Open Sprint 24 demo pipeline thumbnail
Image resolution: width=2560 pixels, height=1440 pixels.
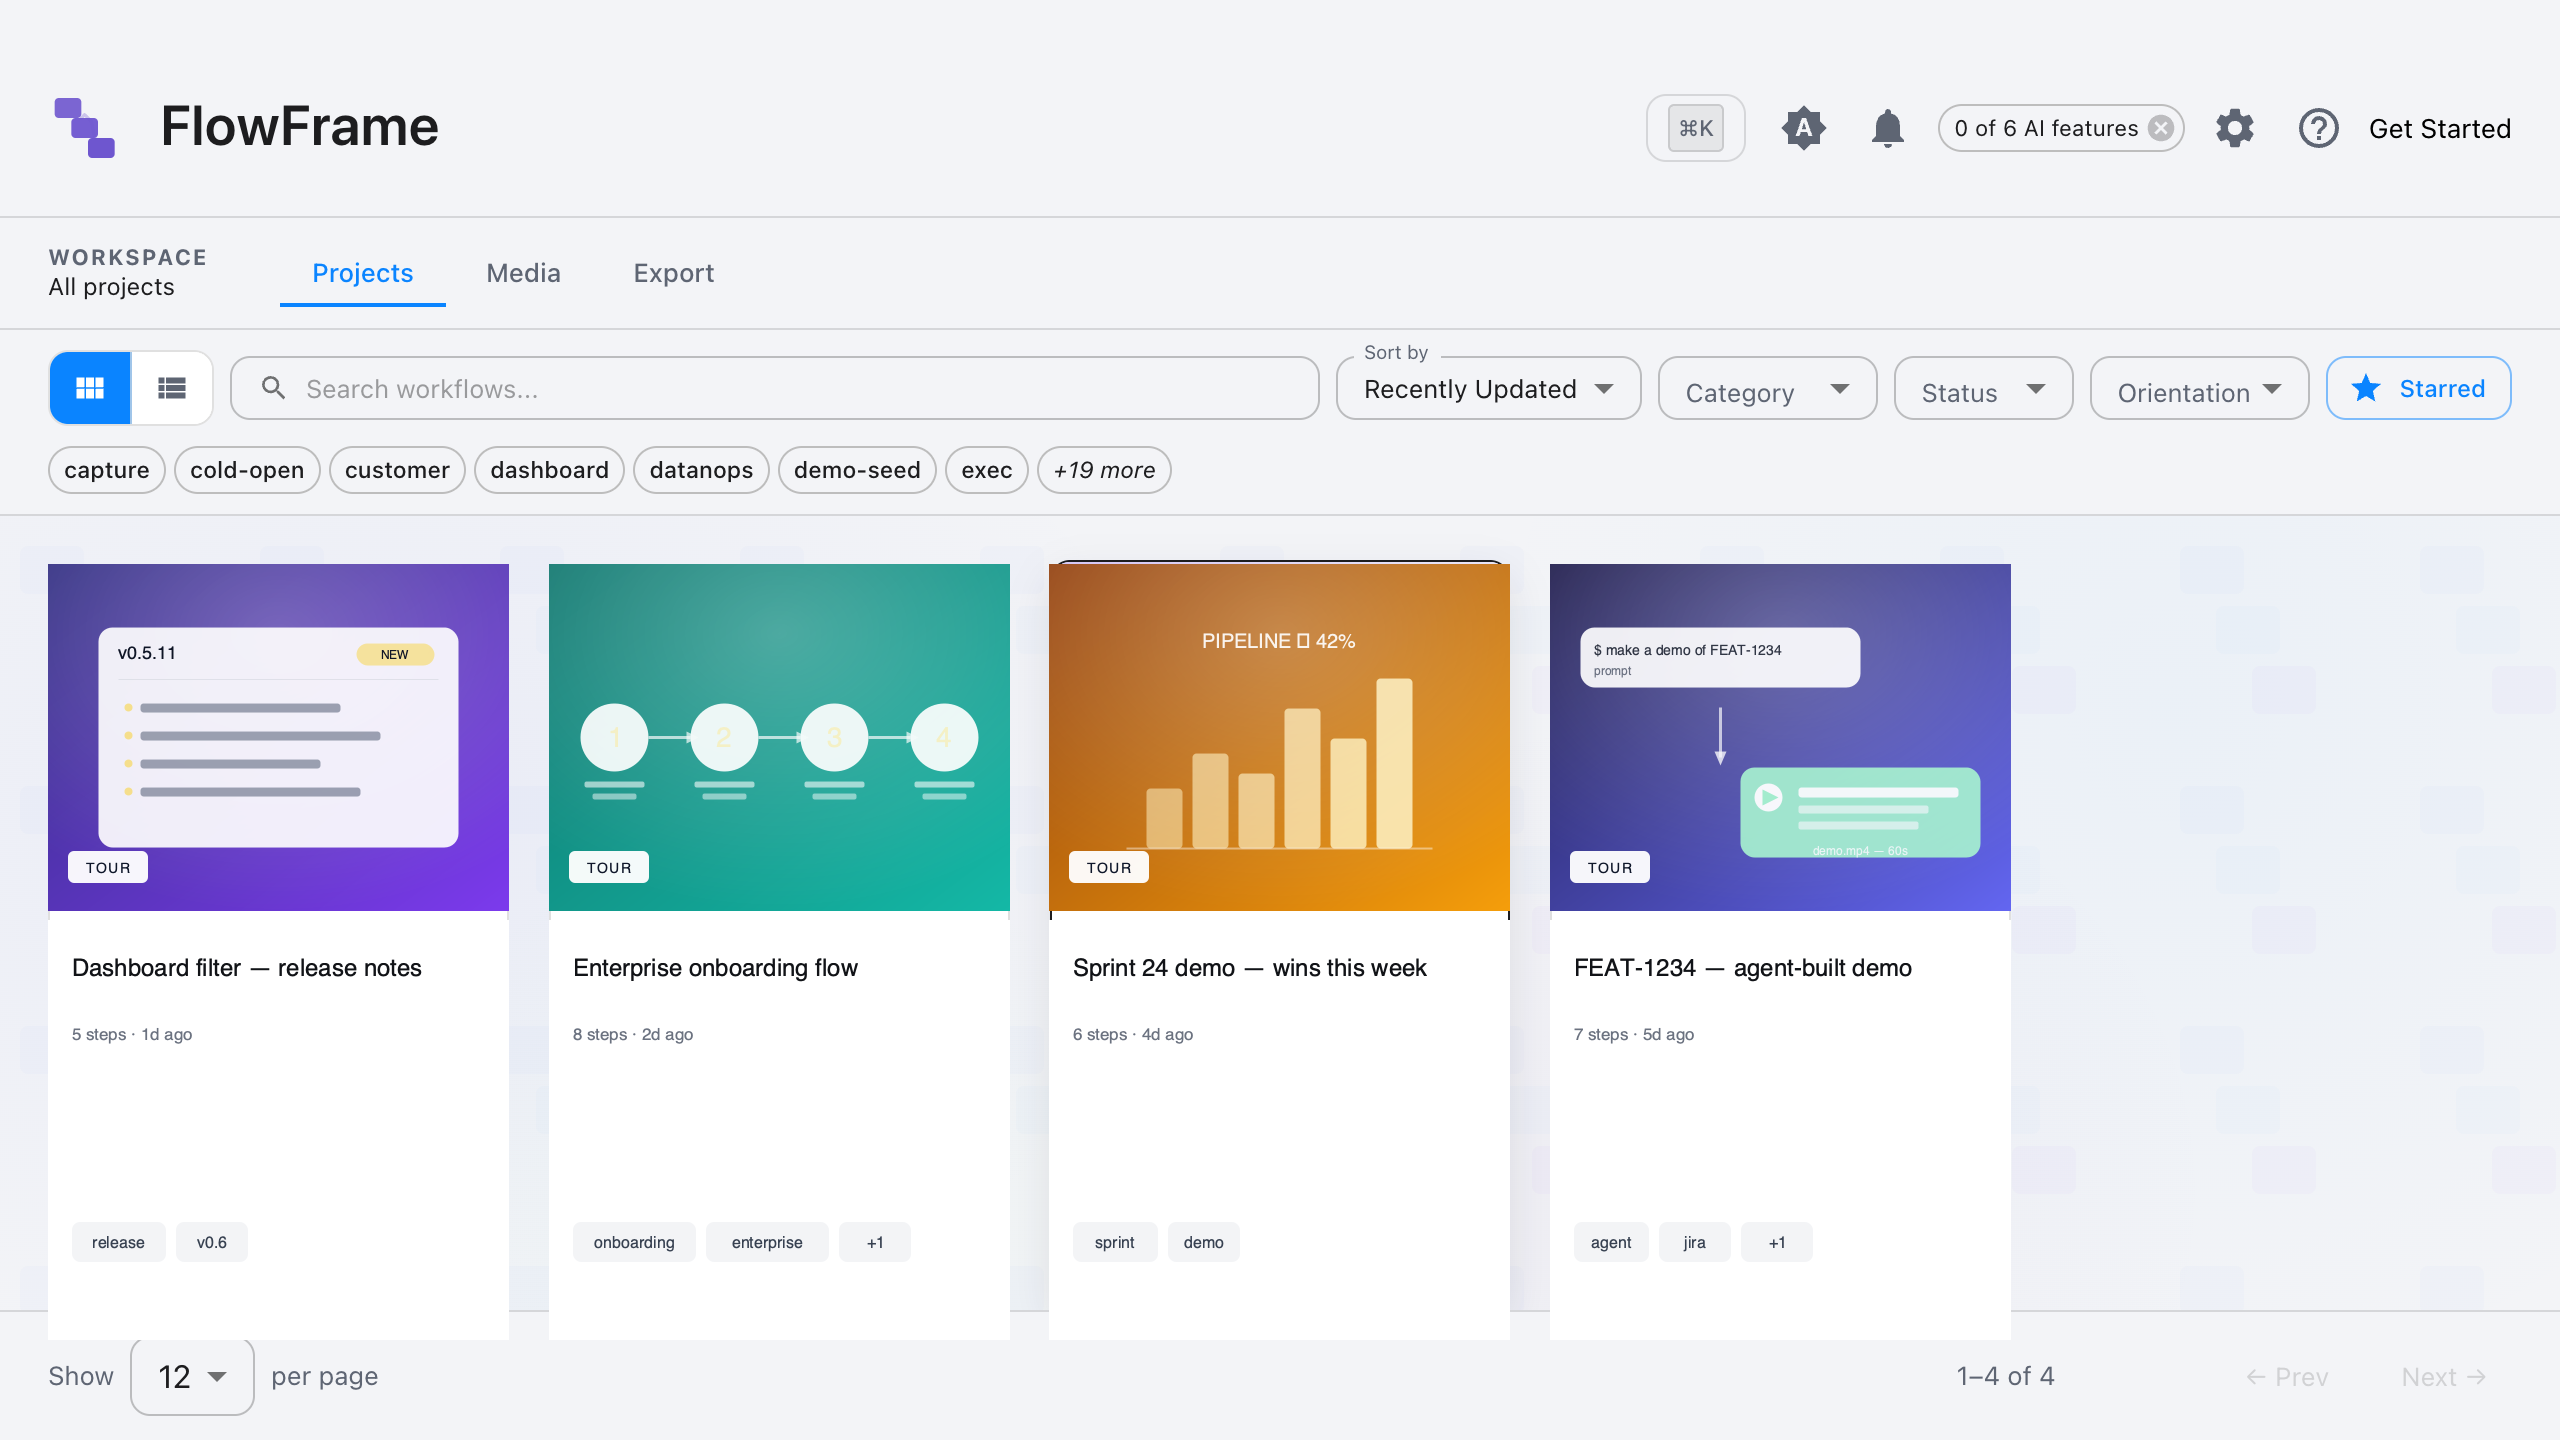pos(1279,737)
